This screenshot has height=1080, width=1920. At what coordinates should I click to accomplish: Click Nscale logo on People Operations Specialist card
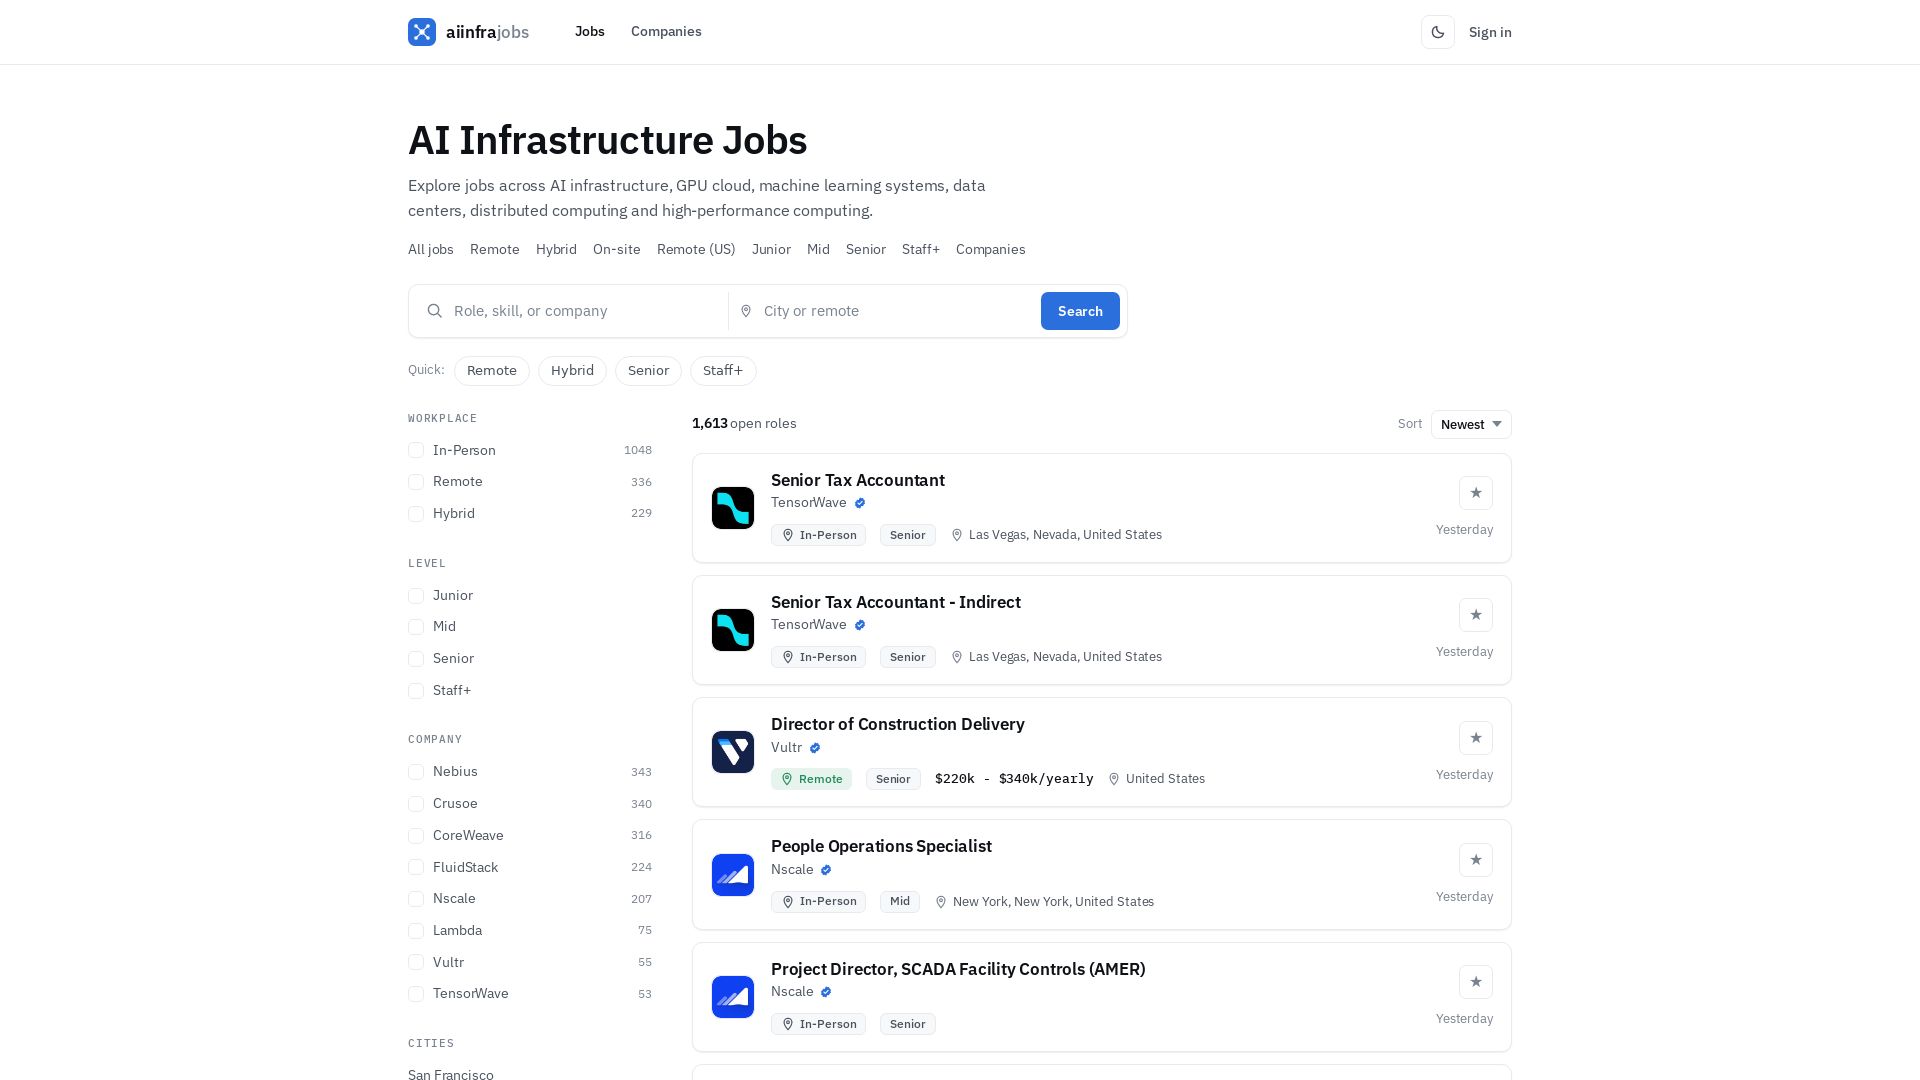coord(733,875)
